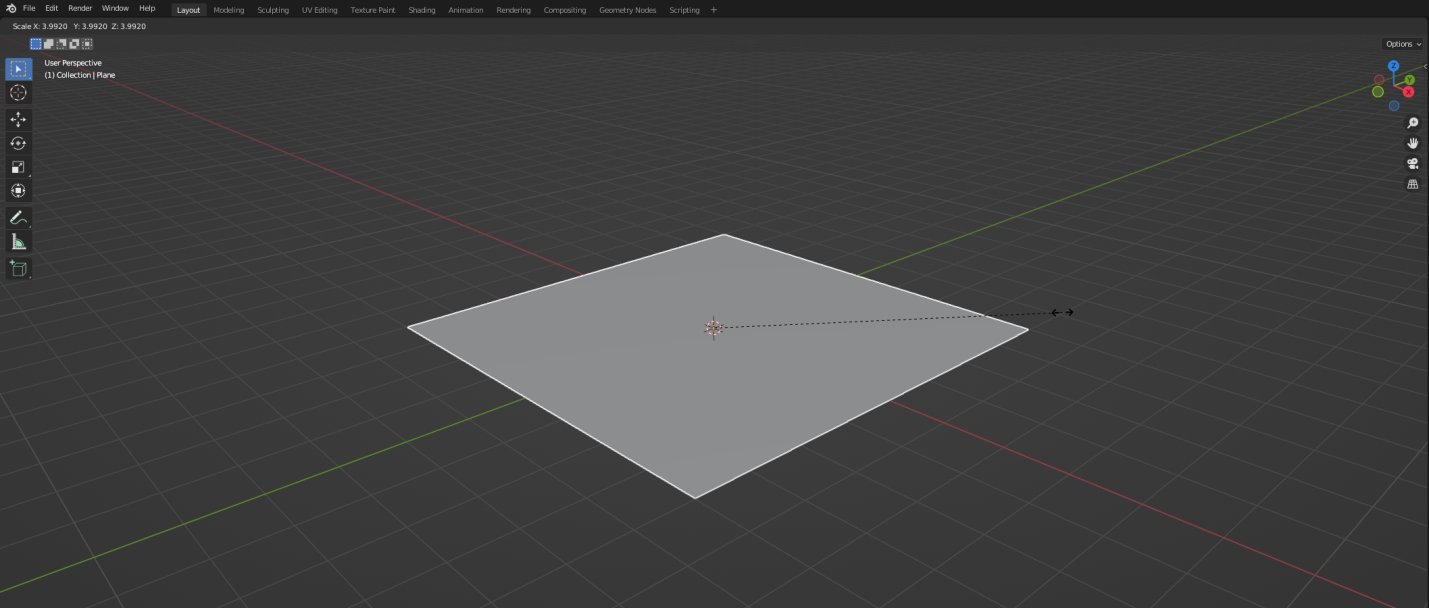Switch to the Geometry Nodes tab
The width and height of the screenshot is (1429, 608).
tap(628, 10)
